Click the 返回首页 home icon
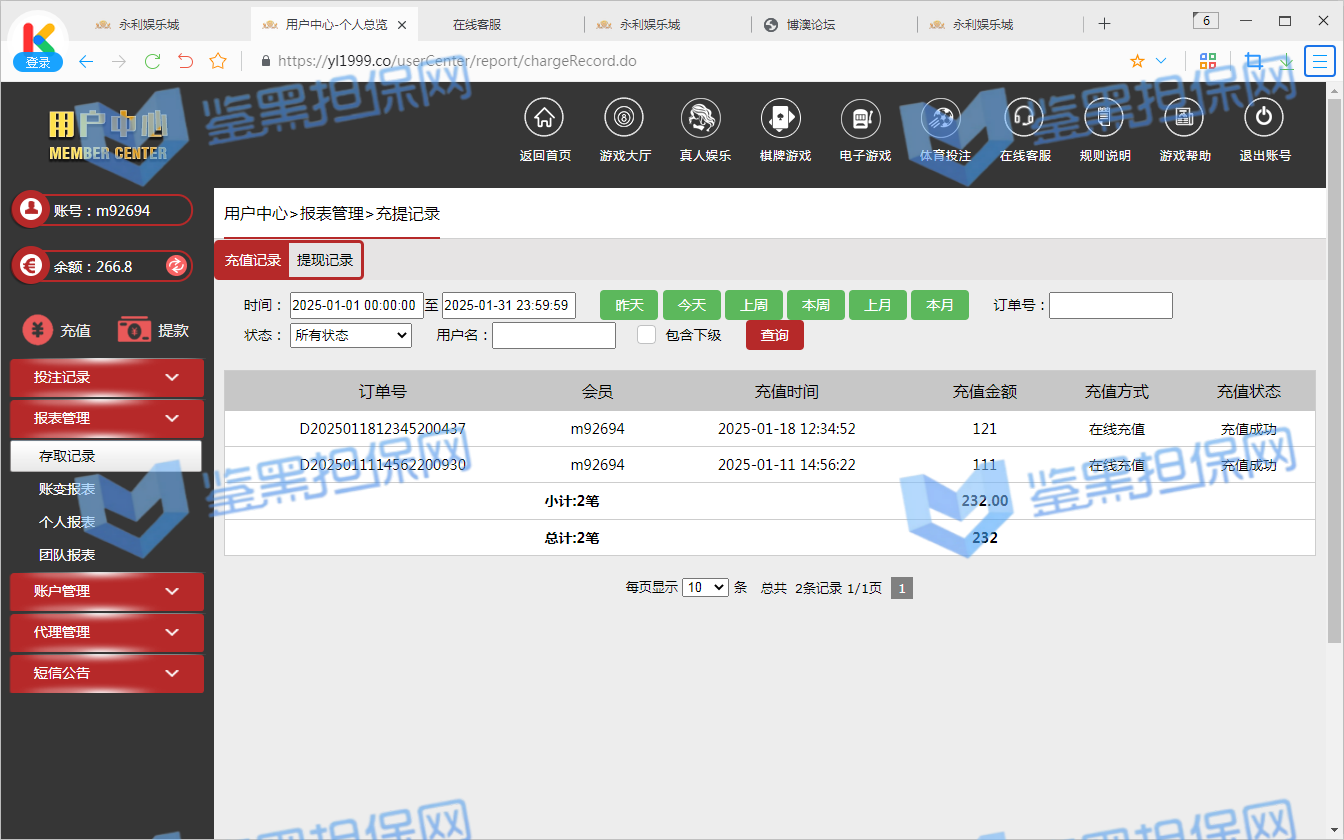1344x840 pixels. (544, 118)
